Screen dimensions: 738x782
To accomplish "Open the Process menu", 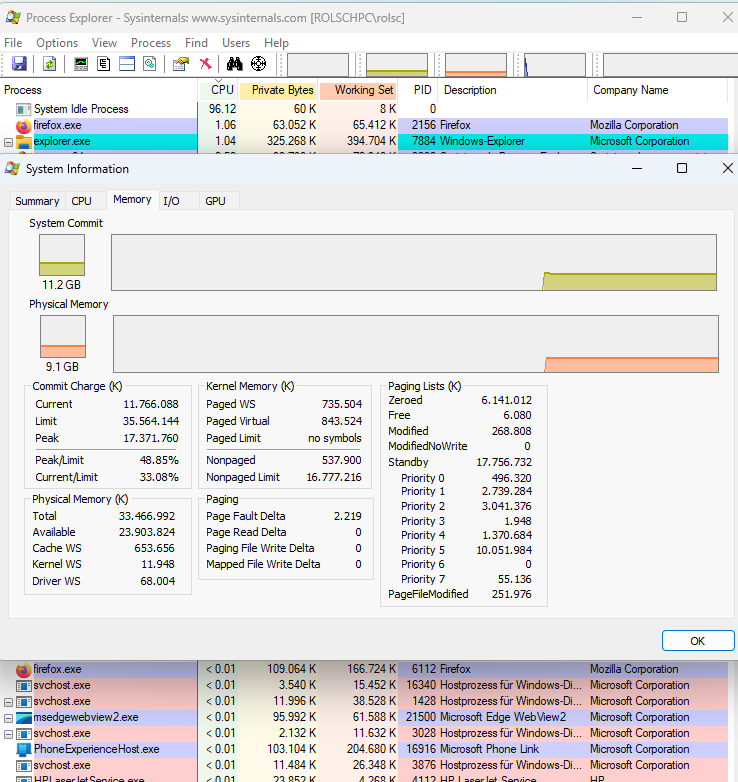I will (x=151, y=43).
